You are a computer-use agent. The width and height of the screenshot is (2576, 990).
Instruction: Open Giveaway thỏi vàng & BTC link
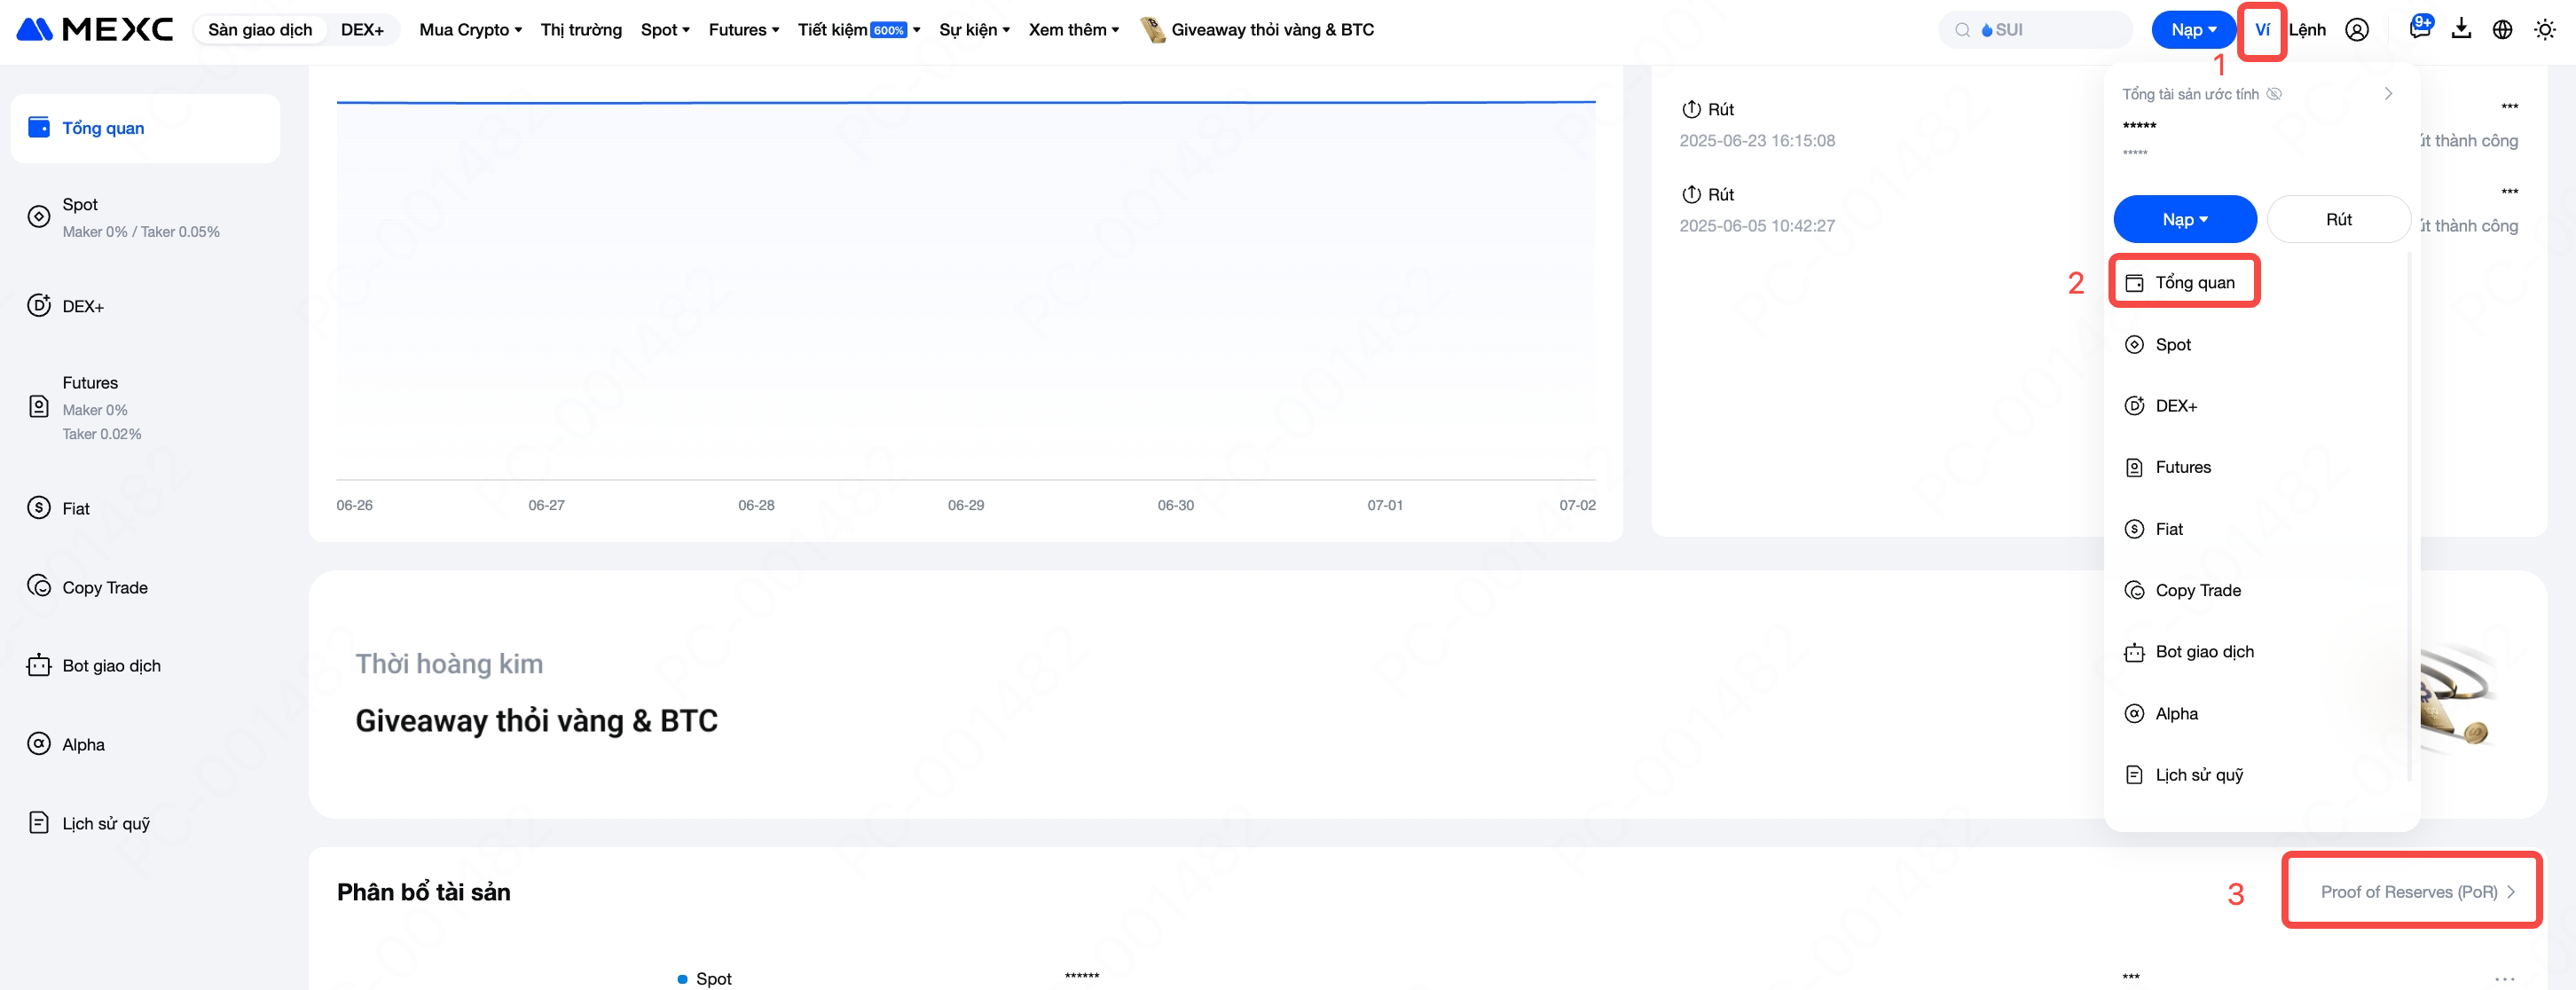[x=1272, y=30]
